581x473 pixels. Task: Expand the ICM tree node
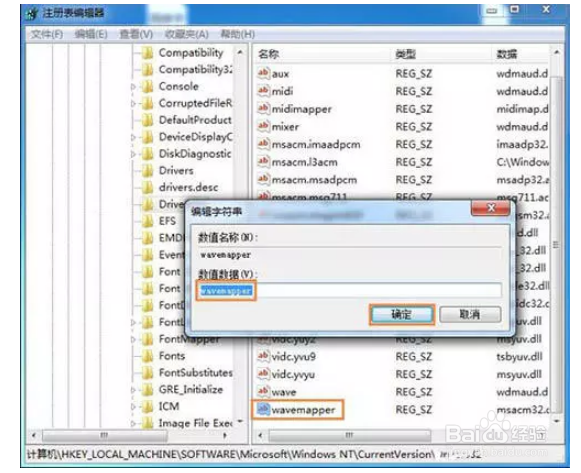pos(133,406)
